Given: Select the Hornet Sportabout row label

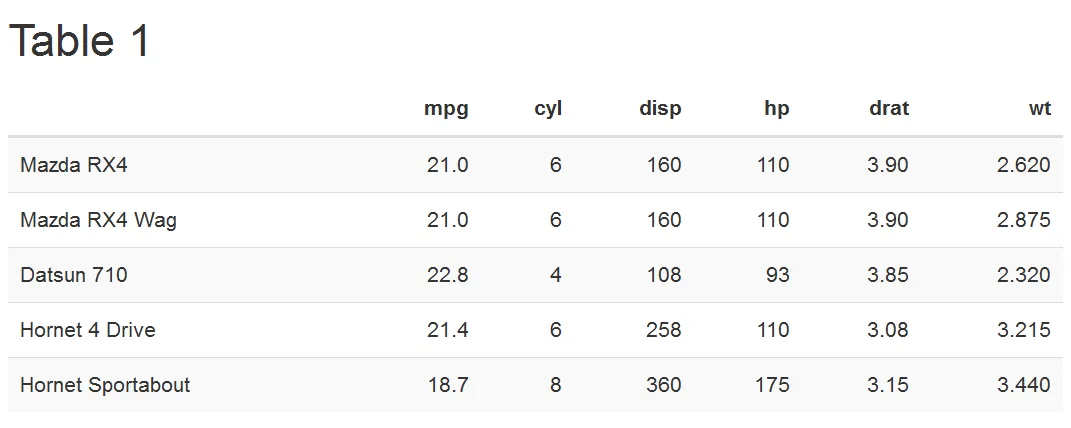Looking at the screenshot, I should click(x=105, y=385).
